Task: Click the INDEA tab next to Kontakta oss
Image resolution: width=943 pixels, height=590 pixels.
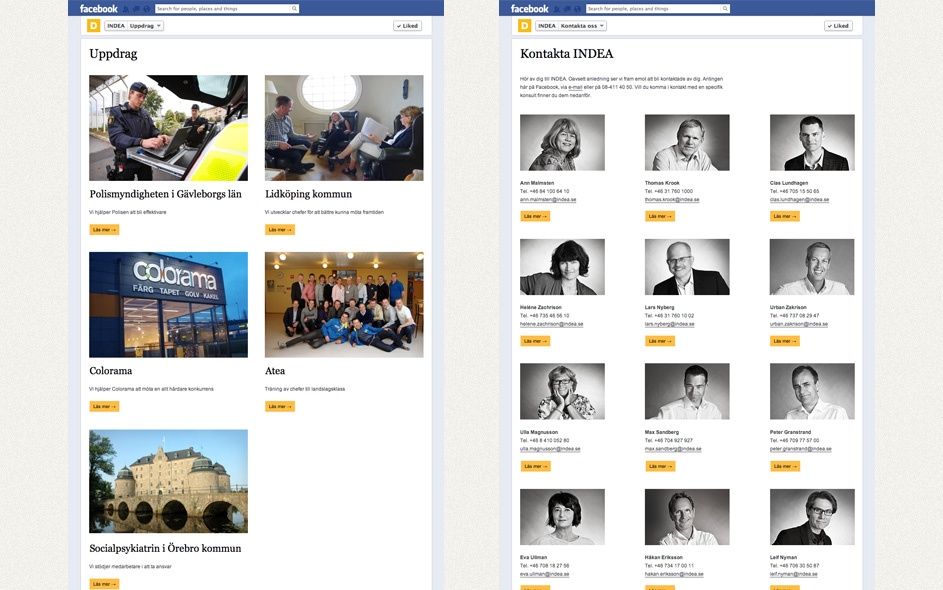Action: pos(547,26)
